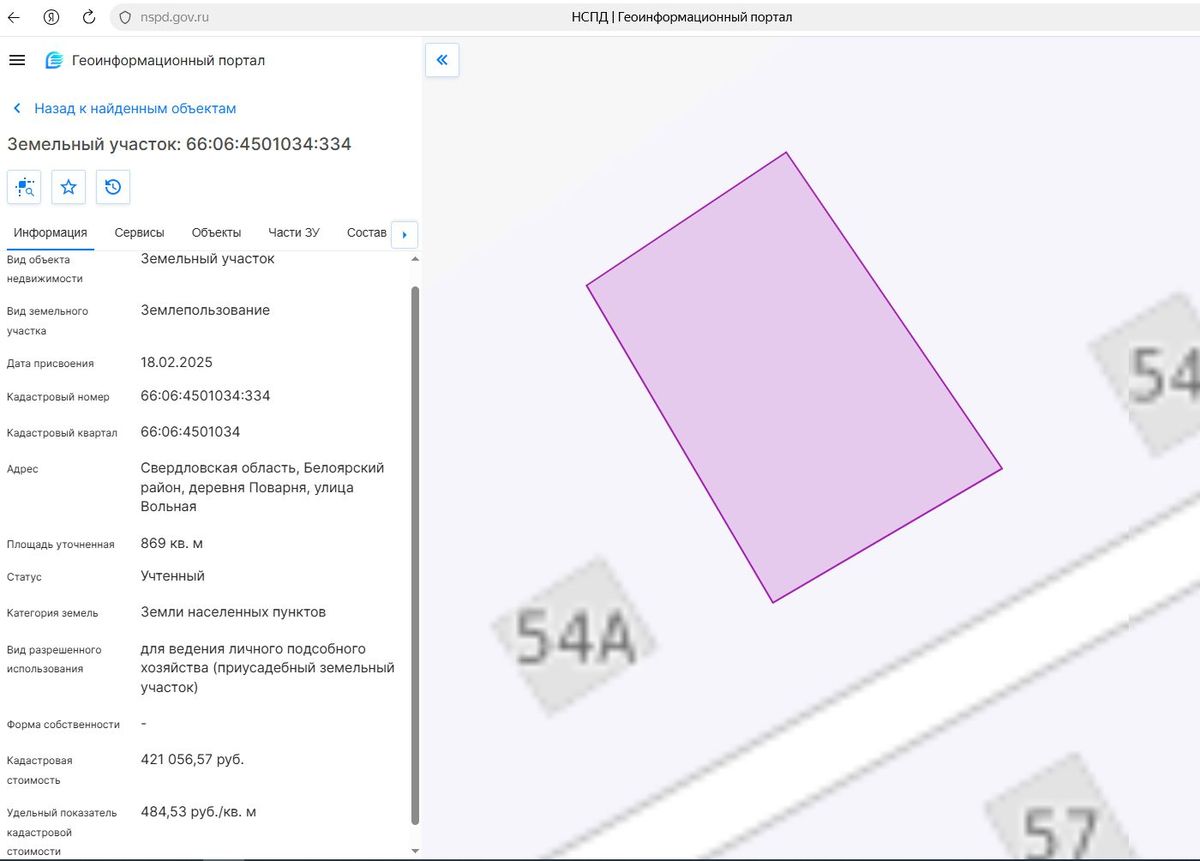Click the highlighted purple land parcel
1200x861 pixels.
pos(794,377)
